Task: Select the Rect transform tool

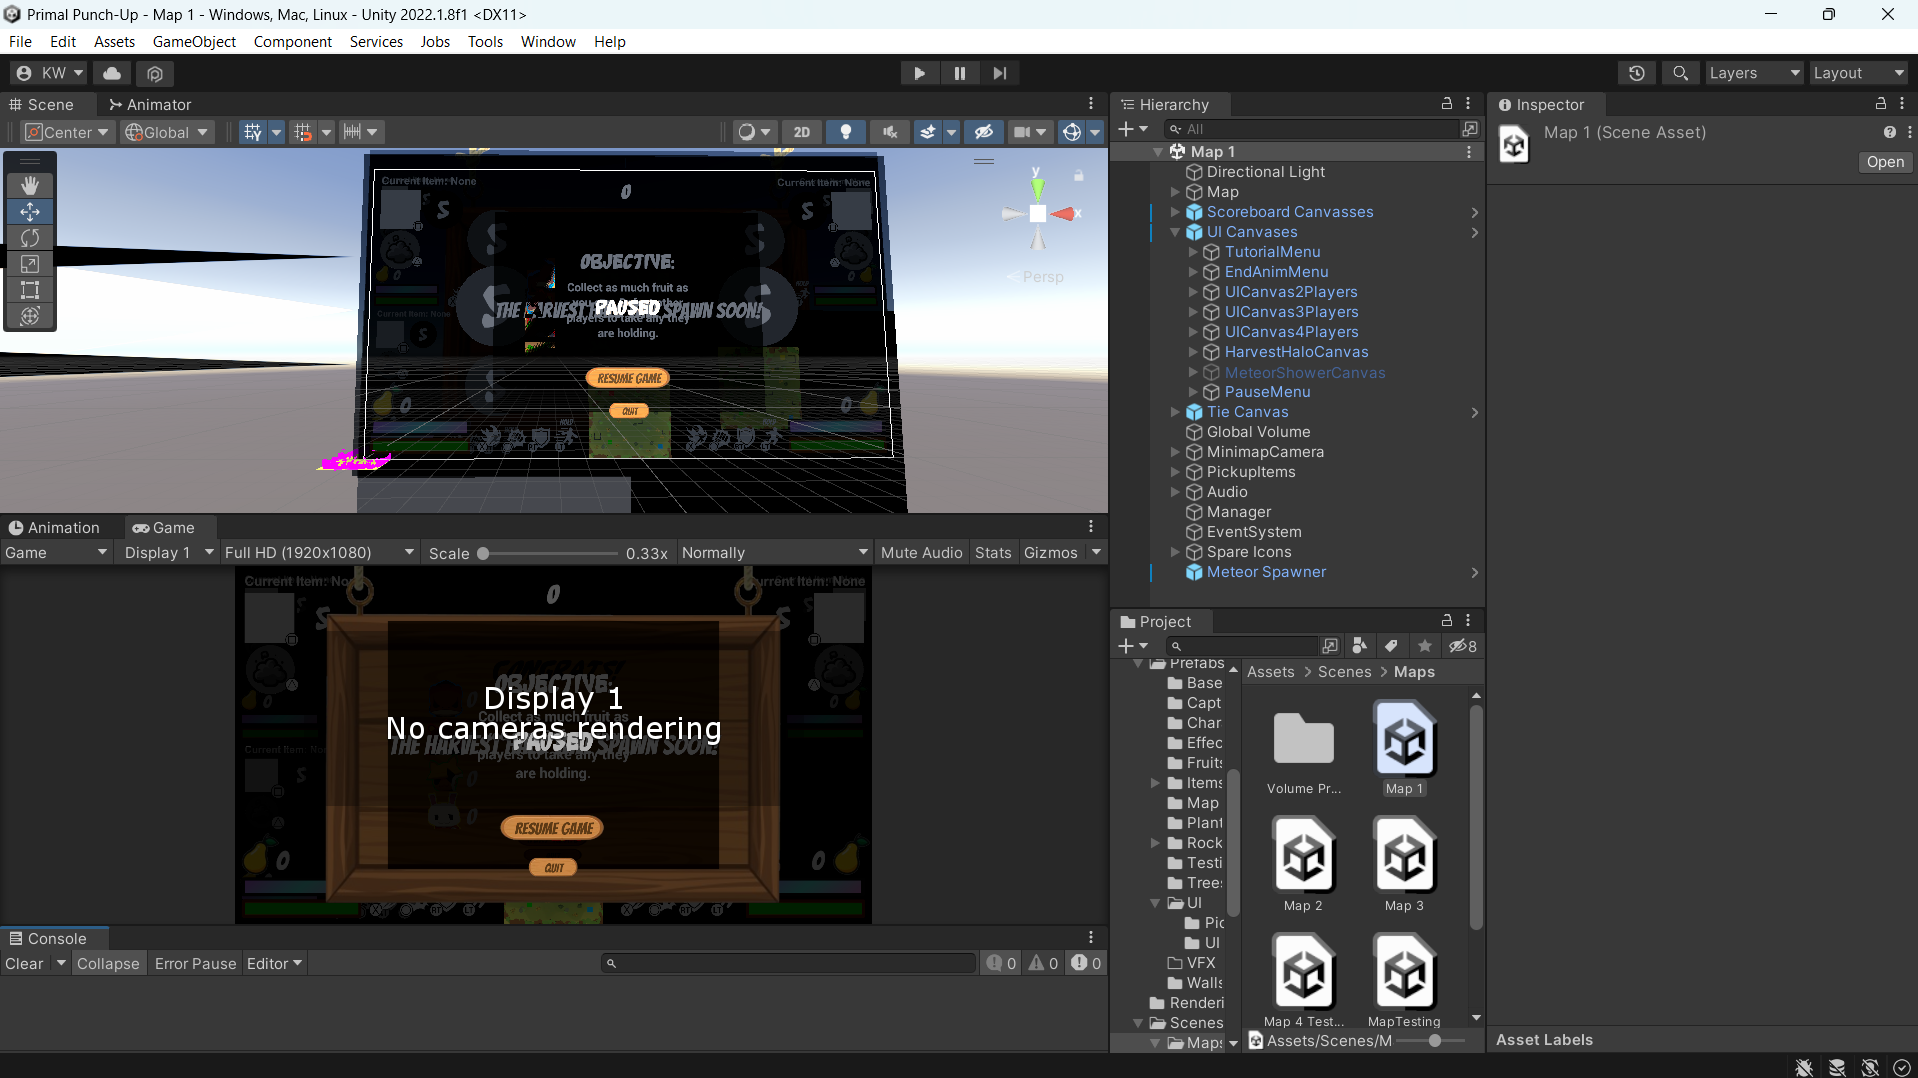Action: [30, 290]
